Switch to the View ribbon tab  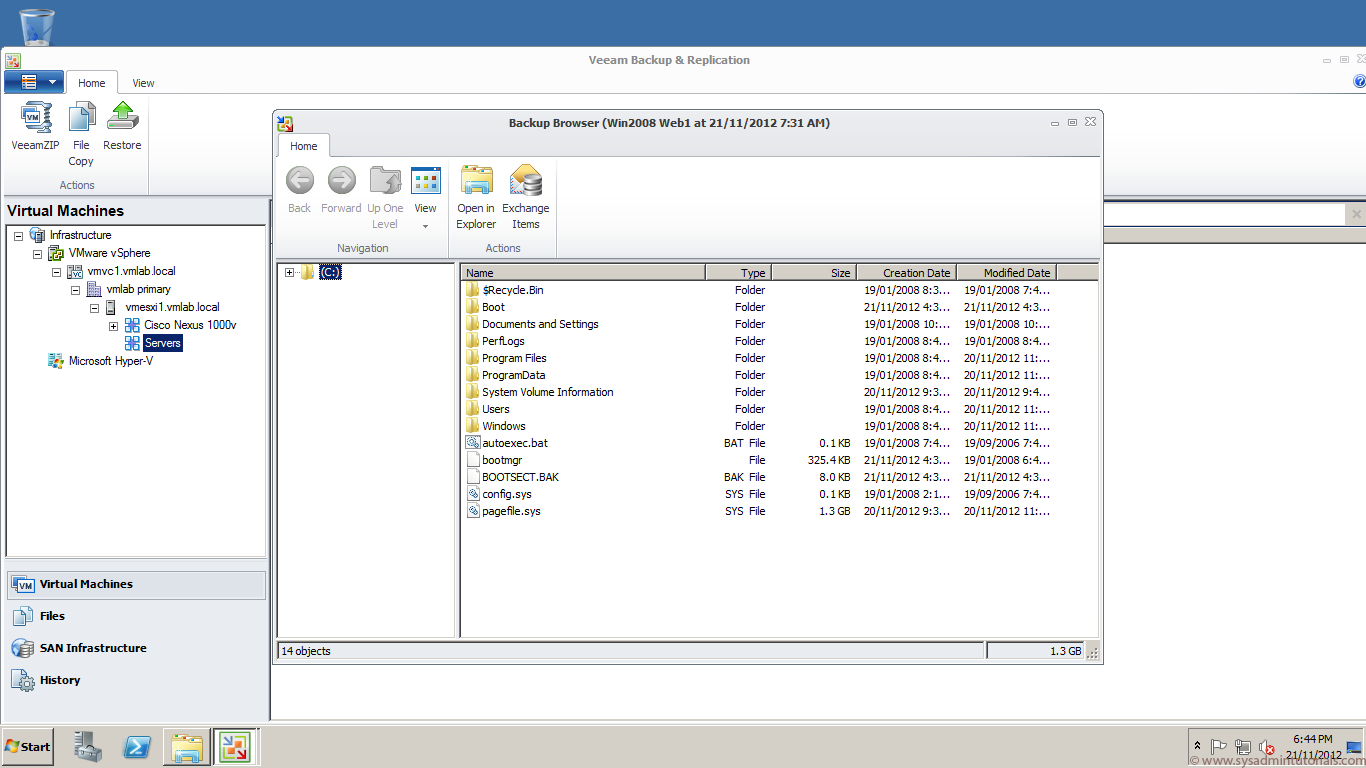143,83
